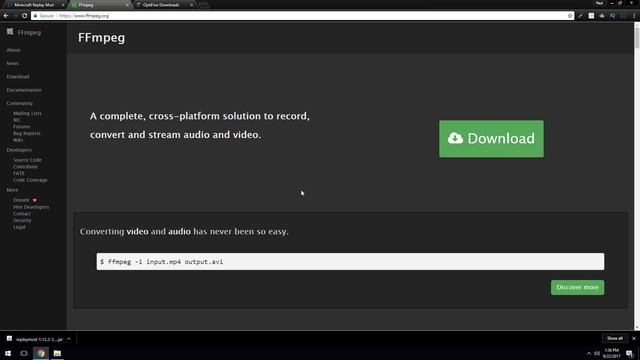Screen dimensions: 640x360
Task: Open the Download sidebar link
Action: 18,77
